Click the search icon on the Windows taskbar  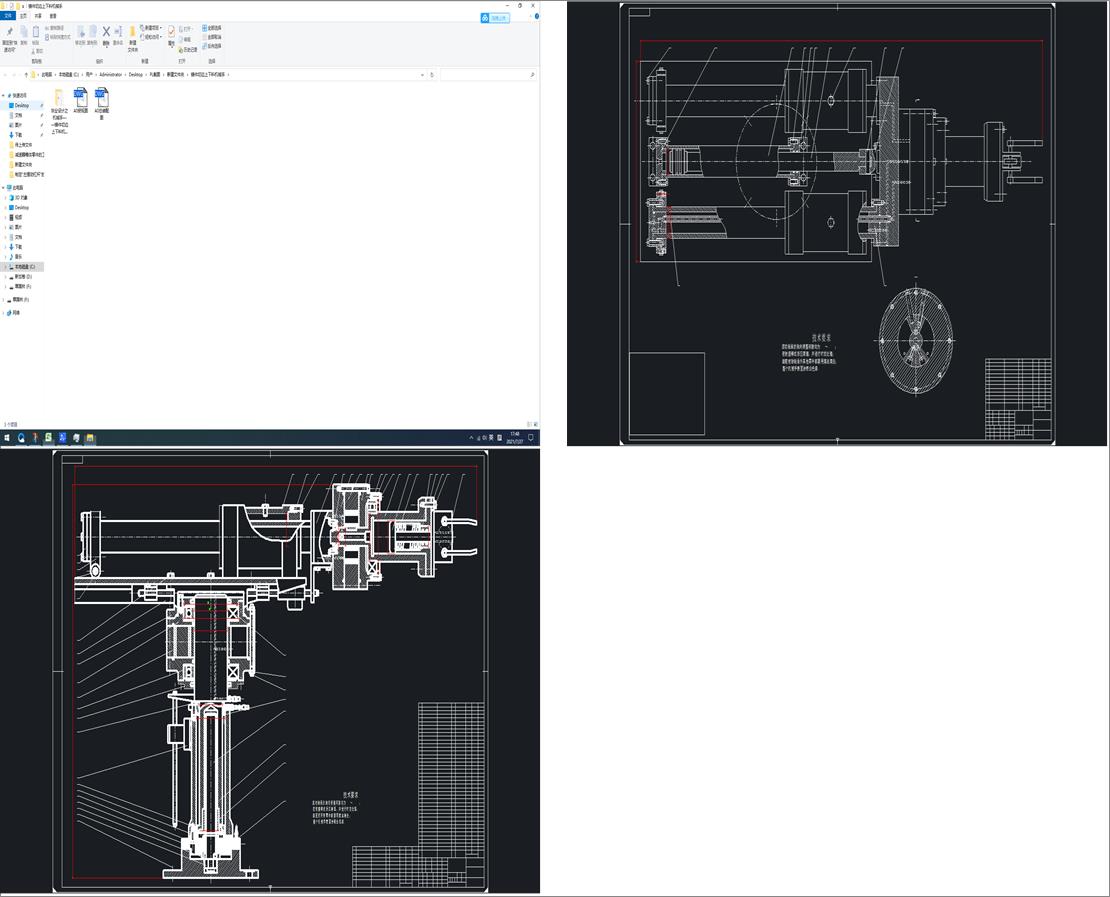[x=21, y=438]
